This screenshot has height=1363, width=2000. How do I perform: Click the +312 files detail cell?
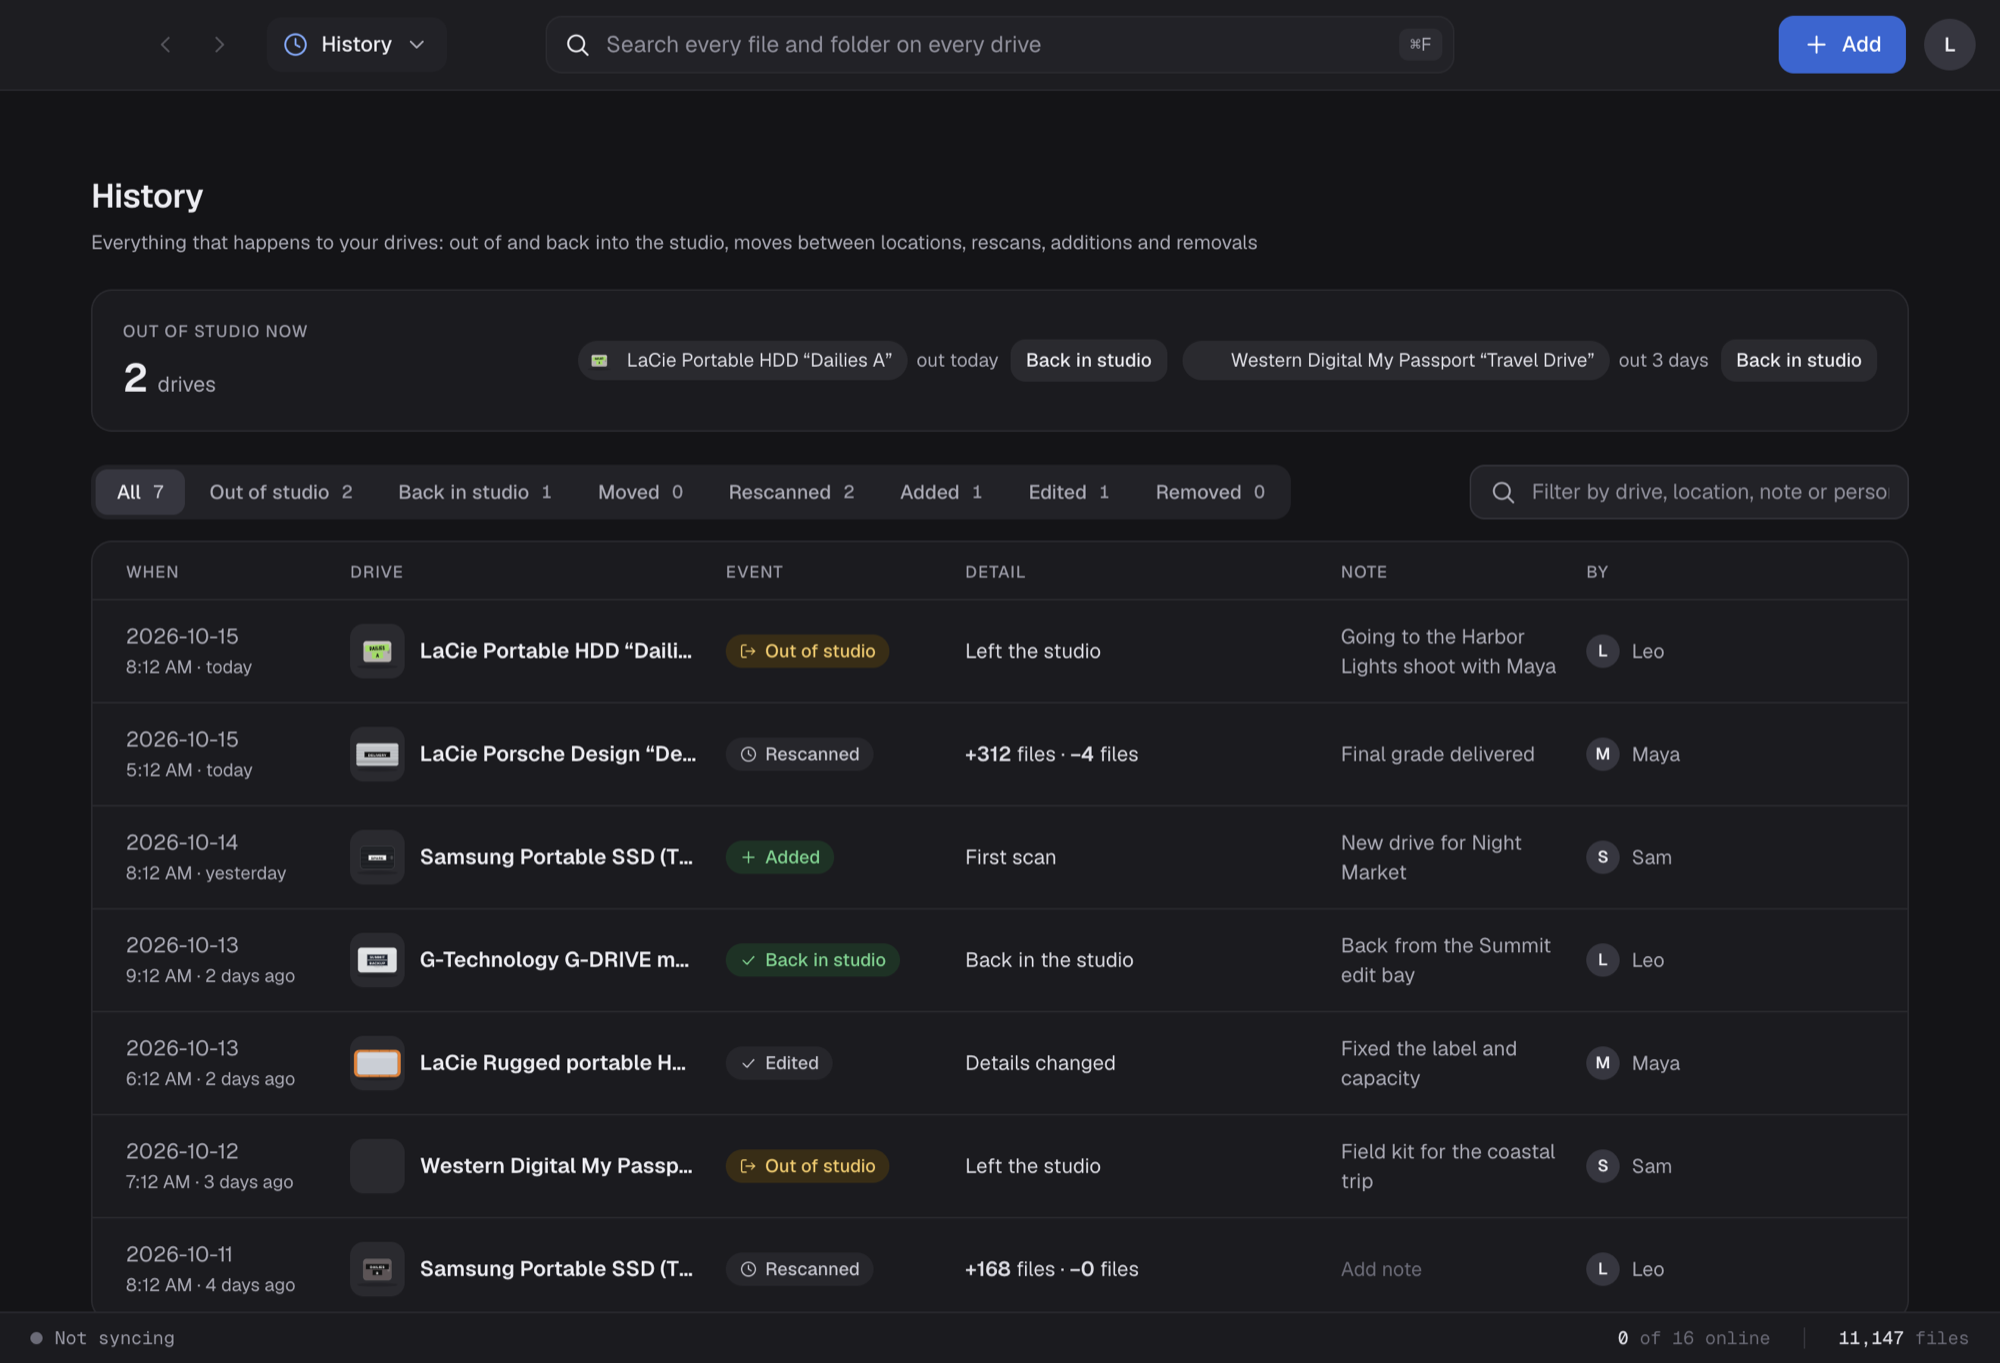click(1051, 754)
